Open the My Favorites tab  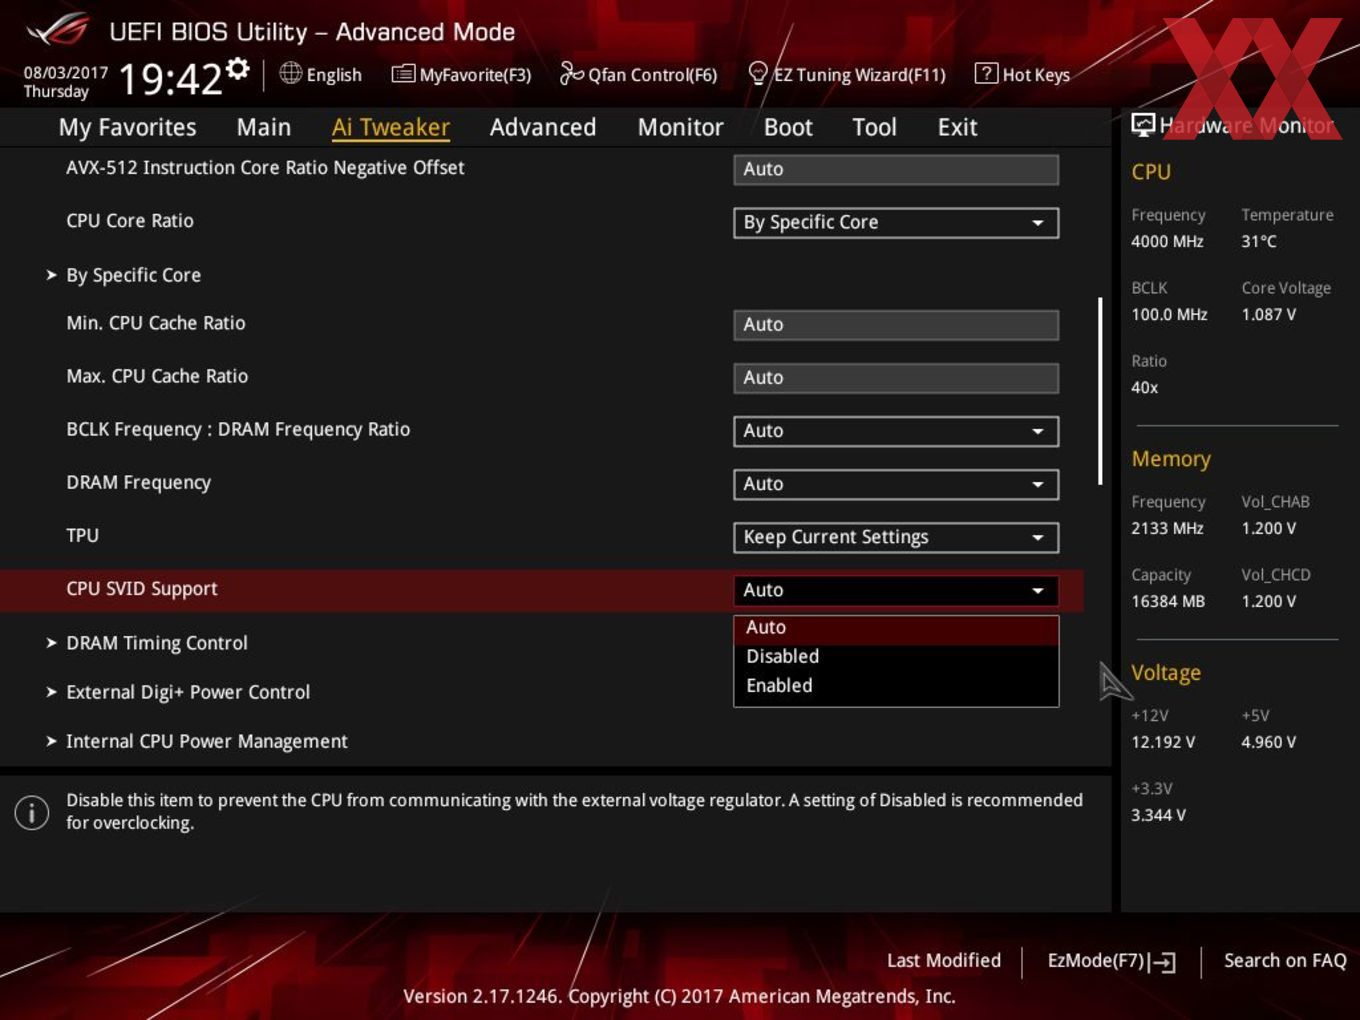pyautogui.click(x=127, y=127)
